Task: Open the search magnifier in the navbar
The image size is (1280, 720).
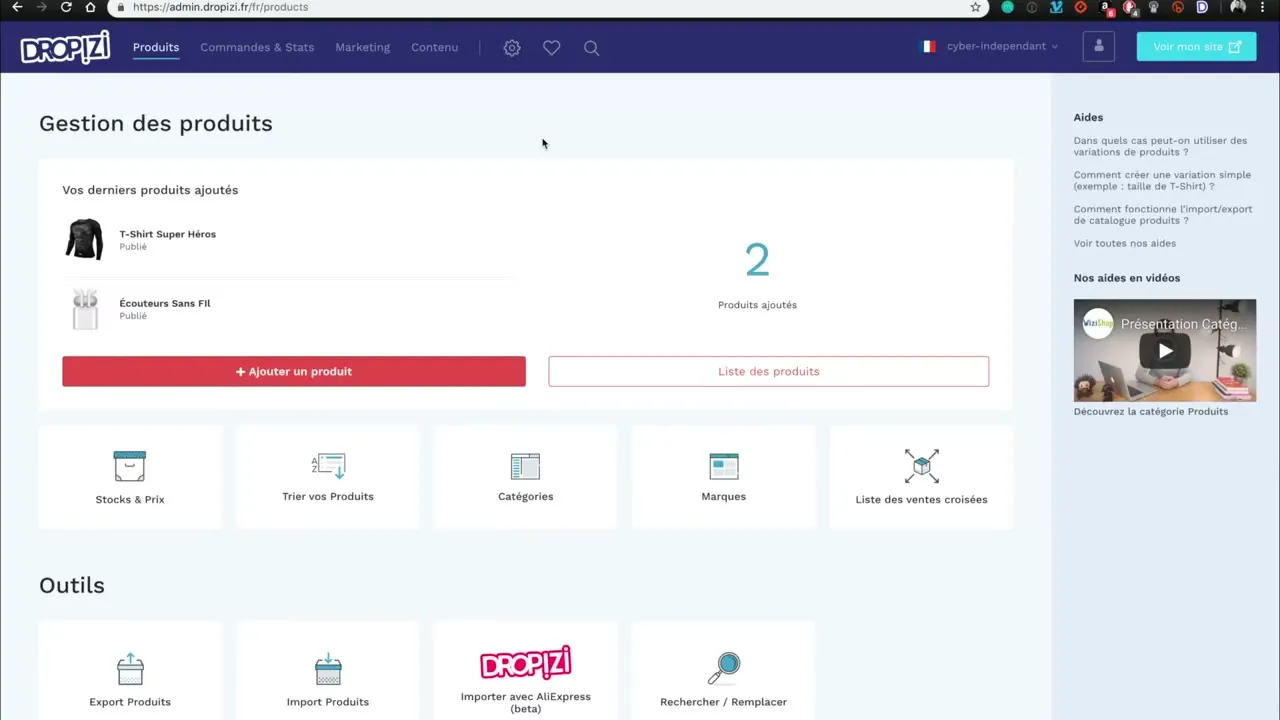Action: [x=591, y=47]
